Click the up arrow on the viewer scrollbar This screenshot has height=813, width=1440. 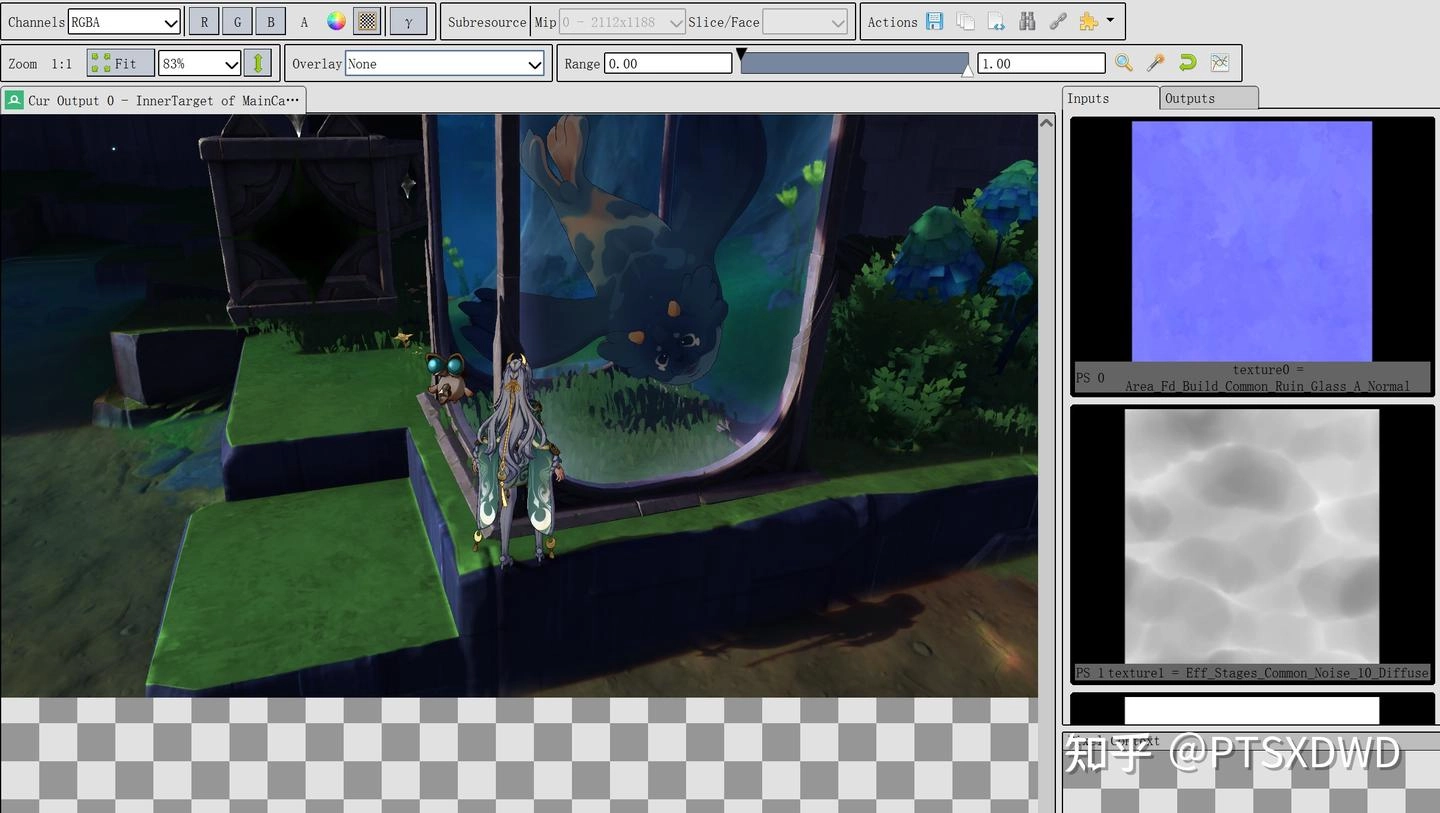1047,122
